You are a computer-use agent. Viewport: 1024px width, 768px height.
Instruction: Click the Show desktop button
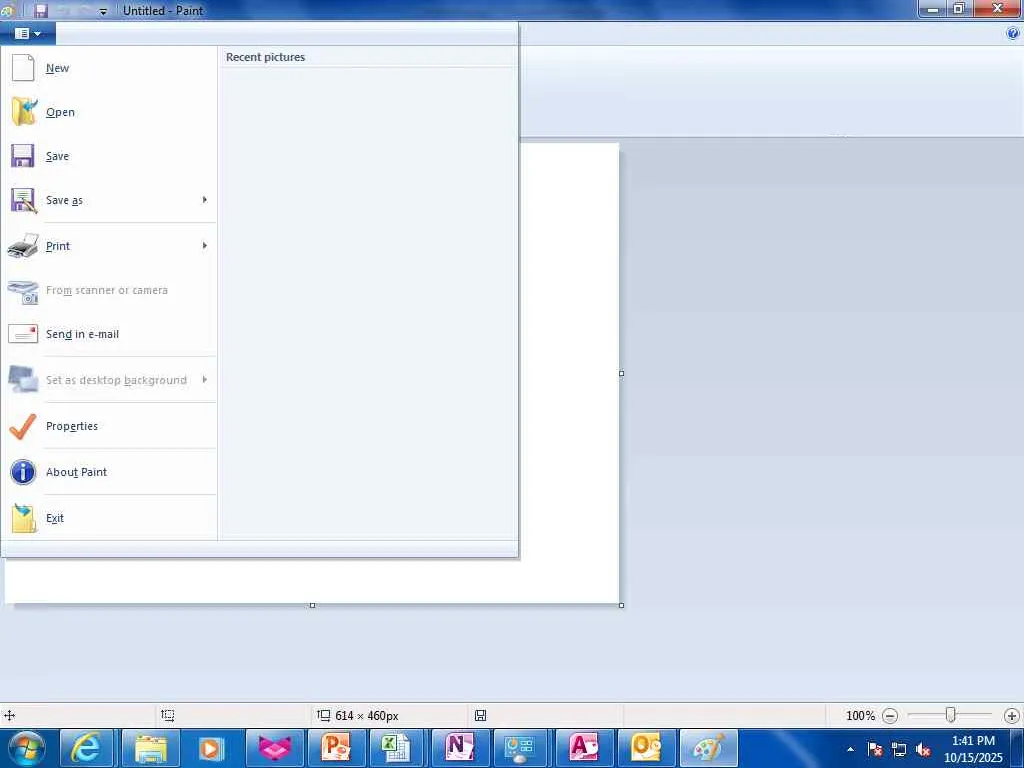[1017, 749]
